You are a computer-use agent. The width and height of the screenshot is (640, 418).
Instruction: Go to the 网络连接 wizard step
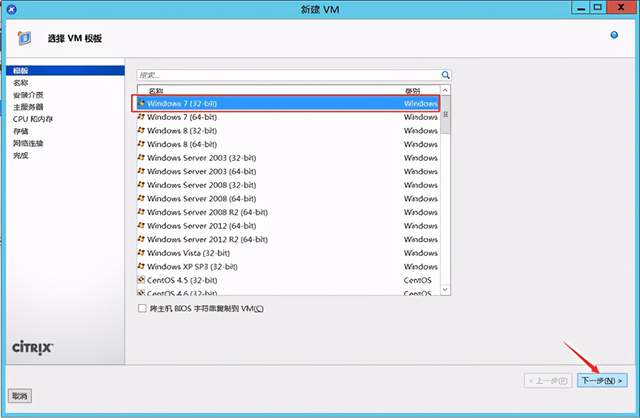[28, 143]
